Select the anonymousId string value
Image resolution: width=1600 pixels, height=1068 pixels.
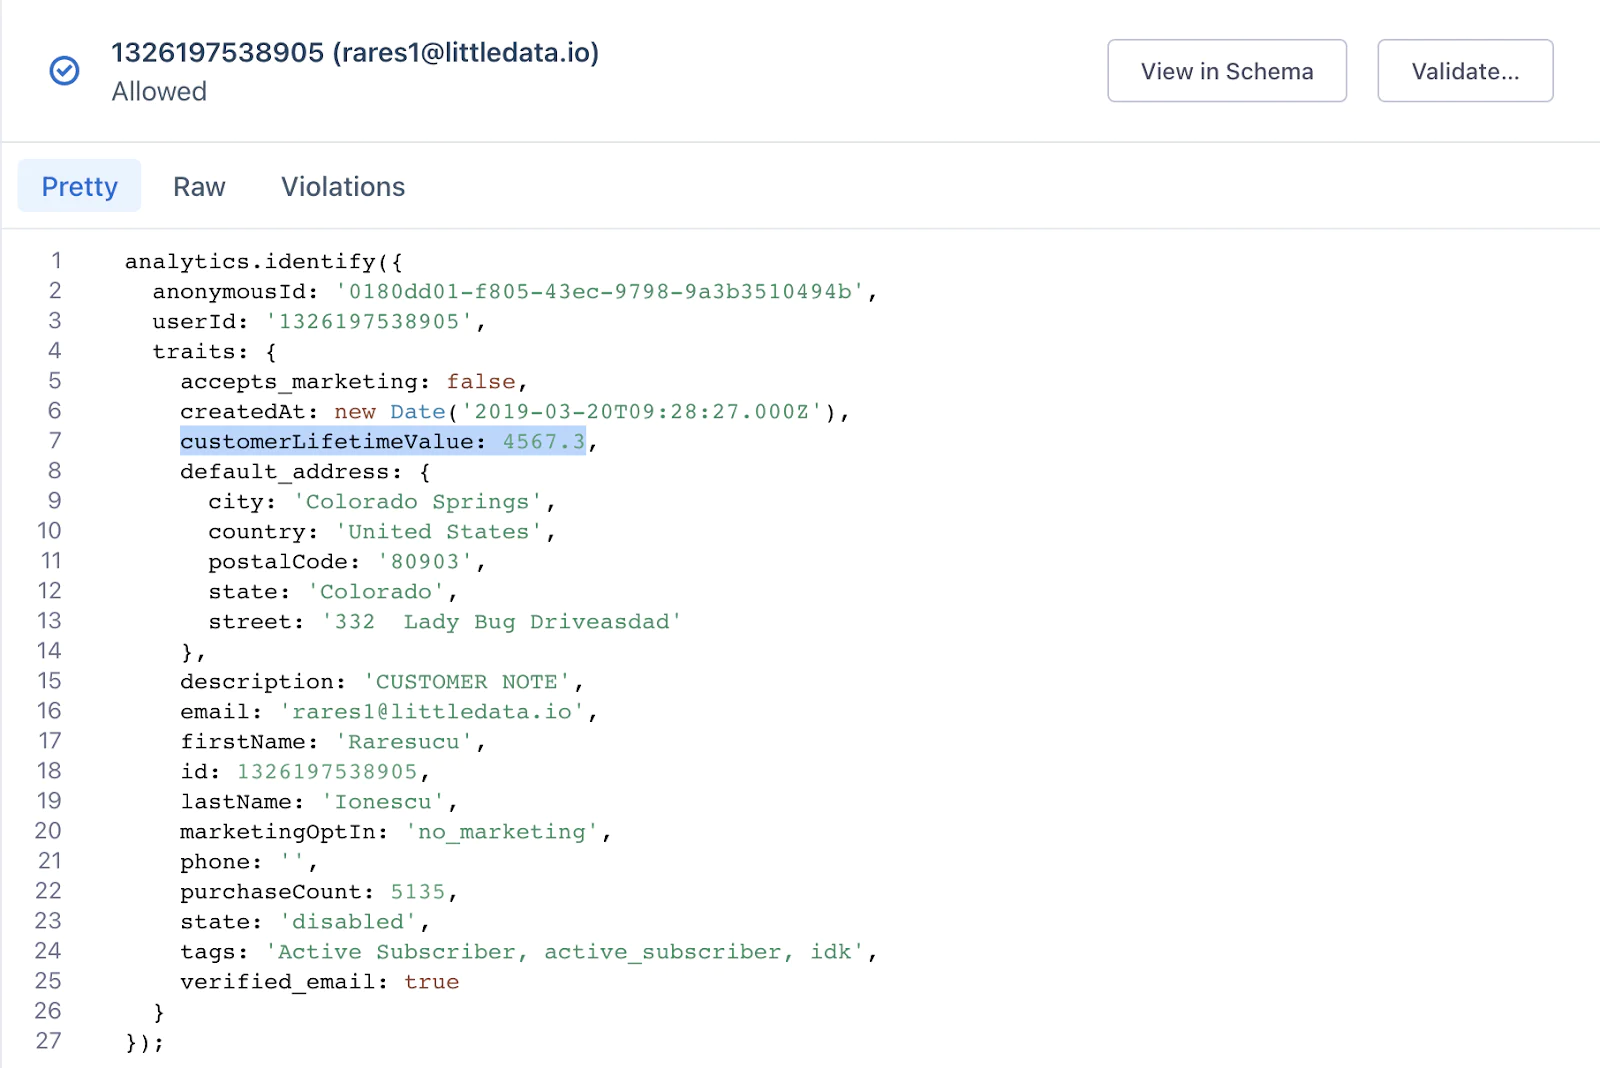pyautogui.click(x=600, y=292)
